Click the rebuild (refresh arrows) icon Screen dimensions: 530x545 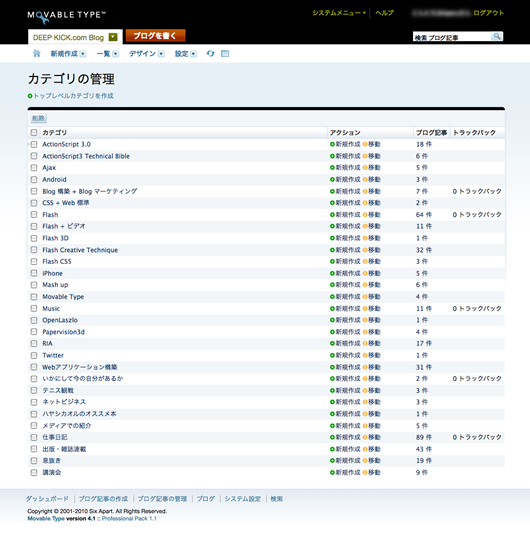coord(210,54)
